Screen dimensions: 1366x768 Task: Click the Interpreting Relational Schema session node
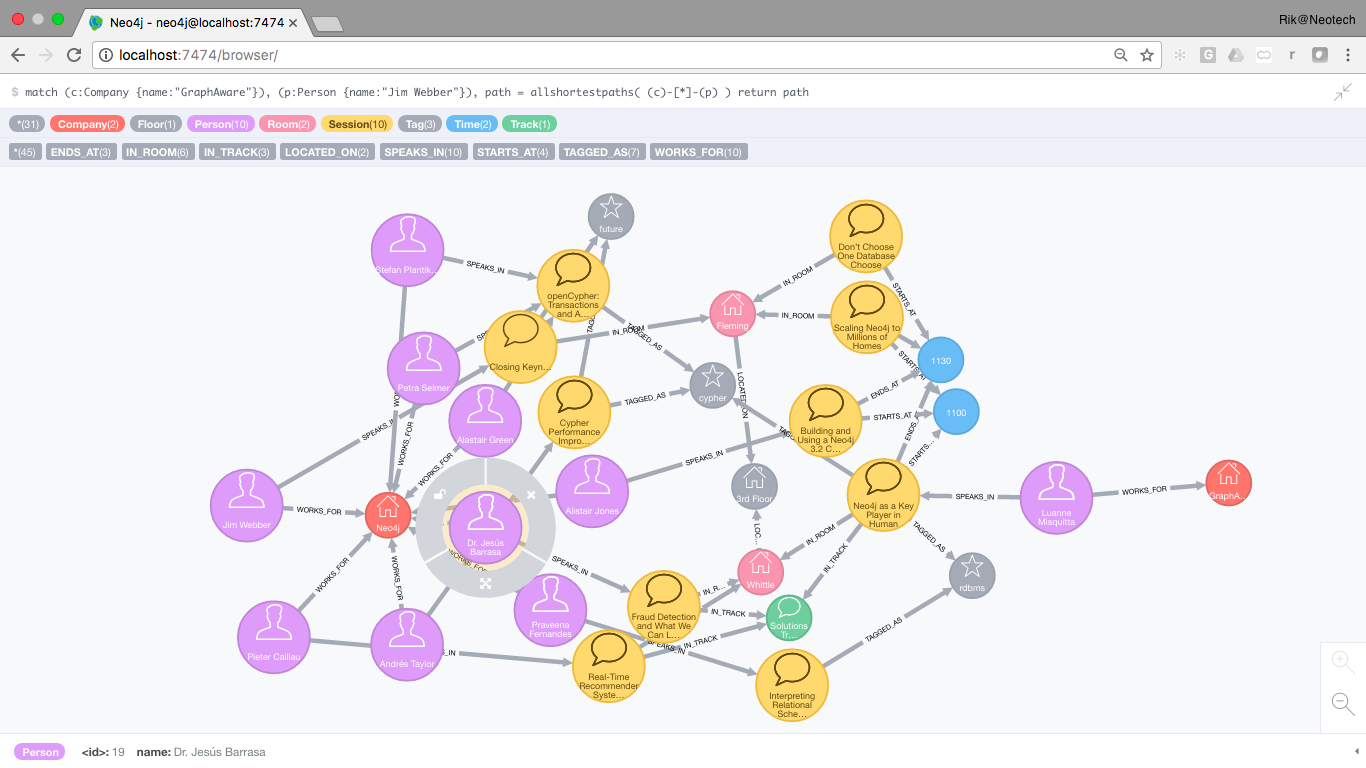(x=792, y=685)
